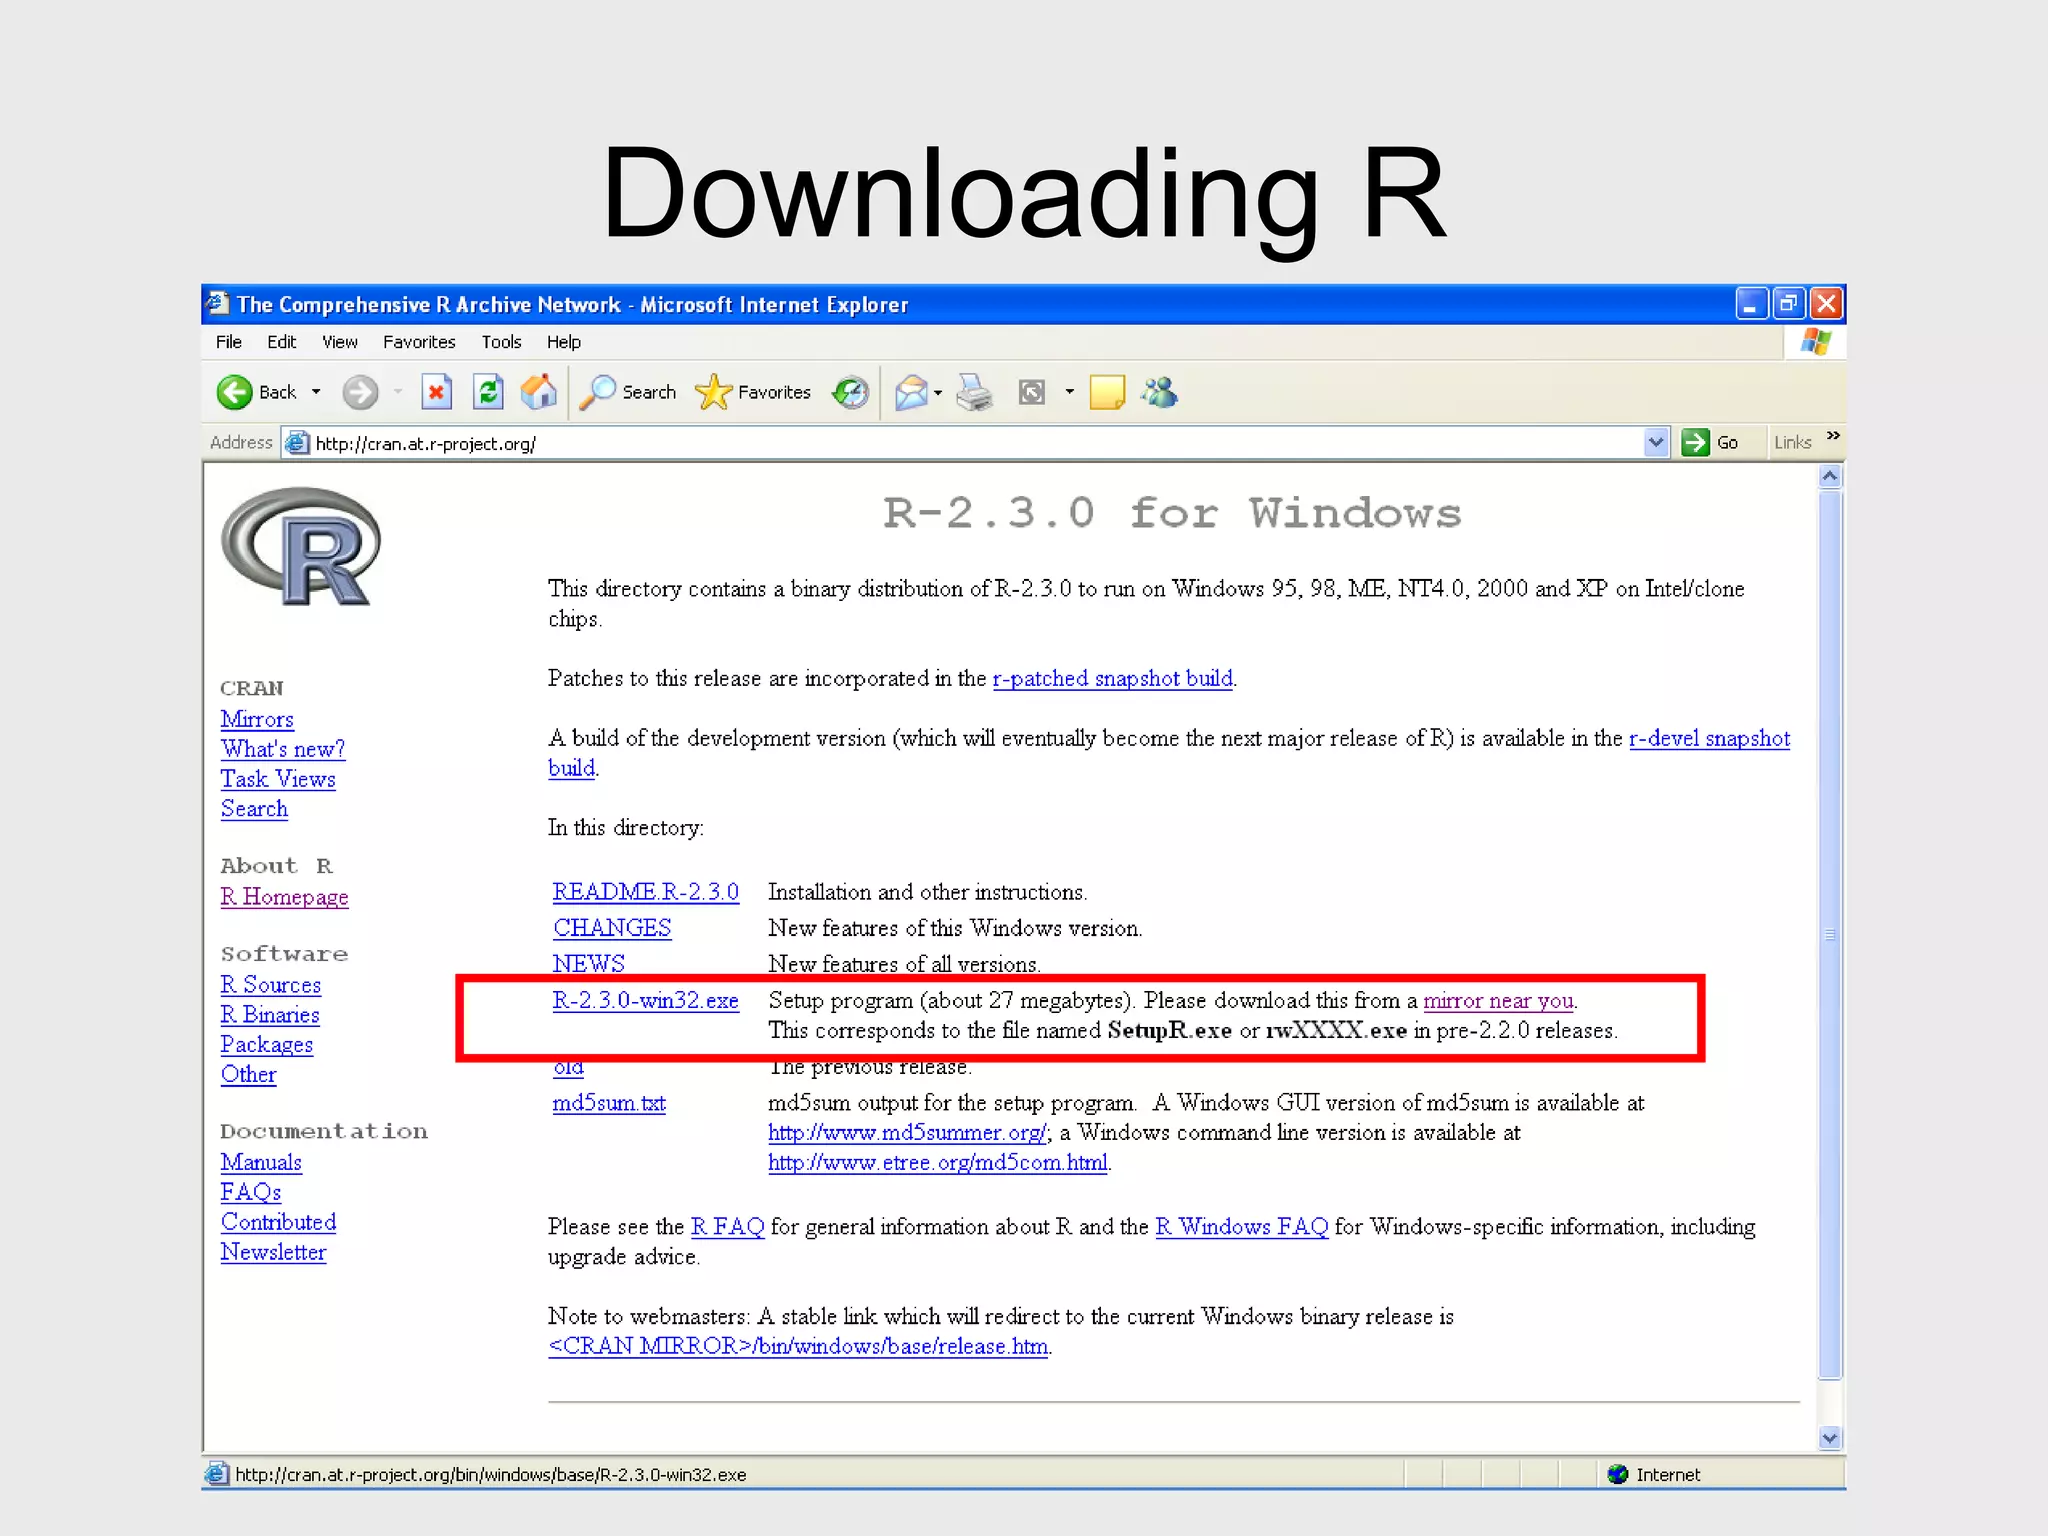Click the Back arrow button
The width and height of the screenshot is (2048, 1536).
pos(235,392)
